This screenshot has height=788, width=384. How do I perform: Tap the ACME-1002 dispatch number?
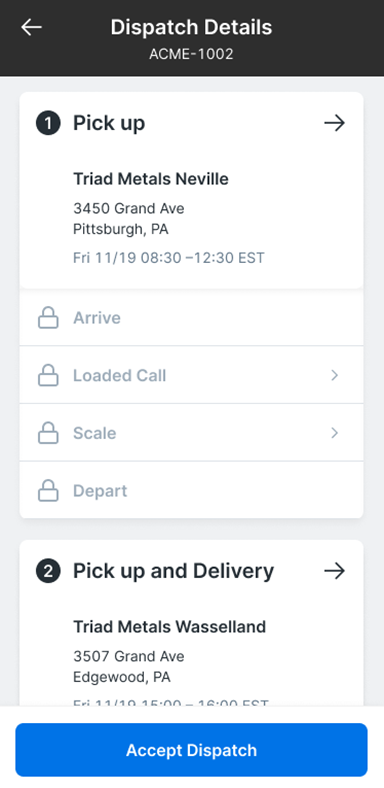pos(191,54)
